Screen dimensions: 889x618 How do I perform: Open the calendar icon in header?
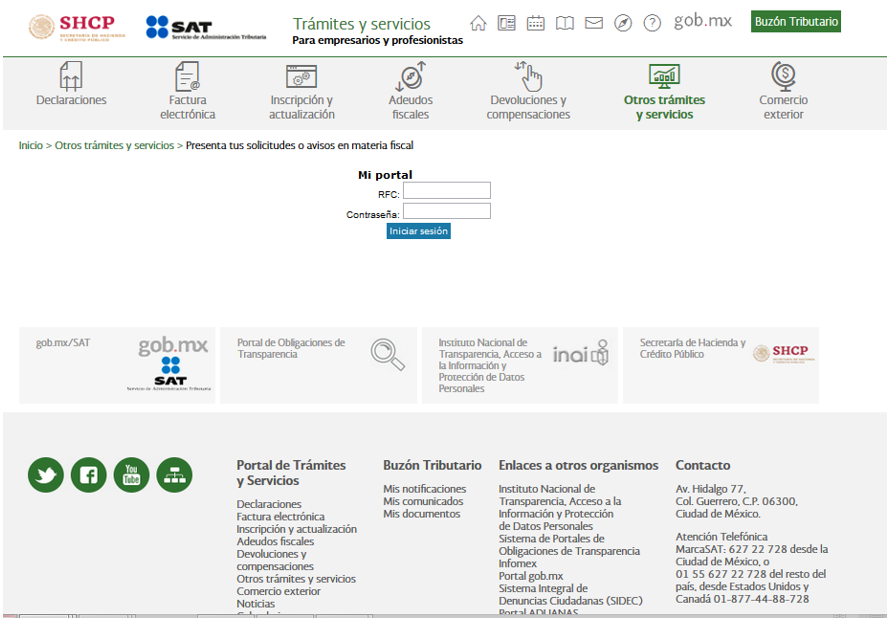pos(535,23)
